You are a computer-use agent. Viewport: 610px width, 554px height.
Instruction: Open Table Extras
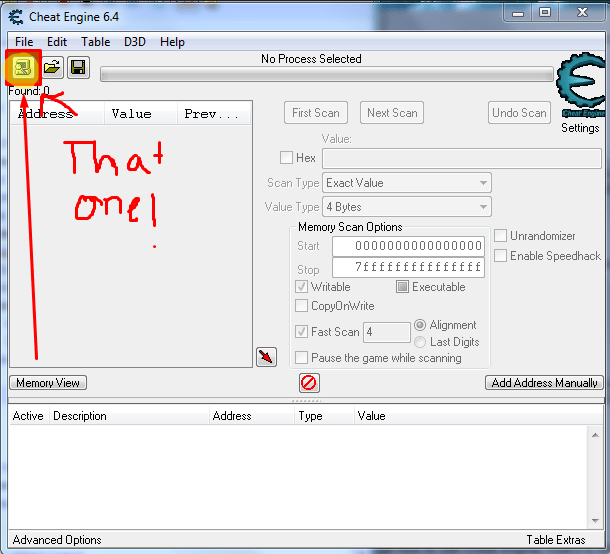(556, 540)
